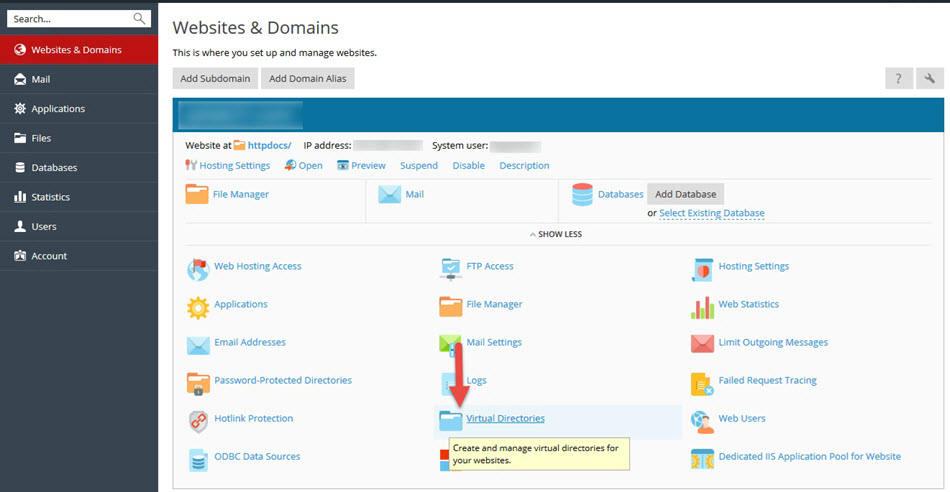
Task: Click the Password-Protected Directories folder icon
Action: [198, 382]
